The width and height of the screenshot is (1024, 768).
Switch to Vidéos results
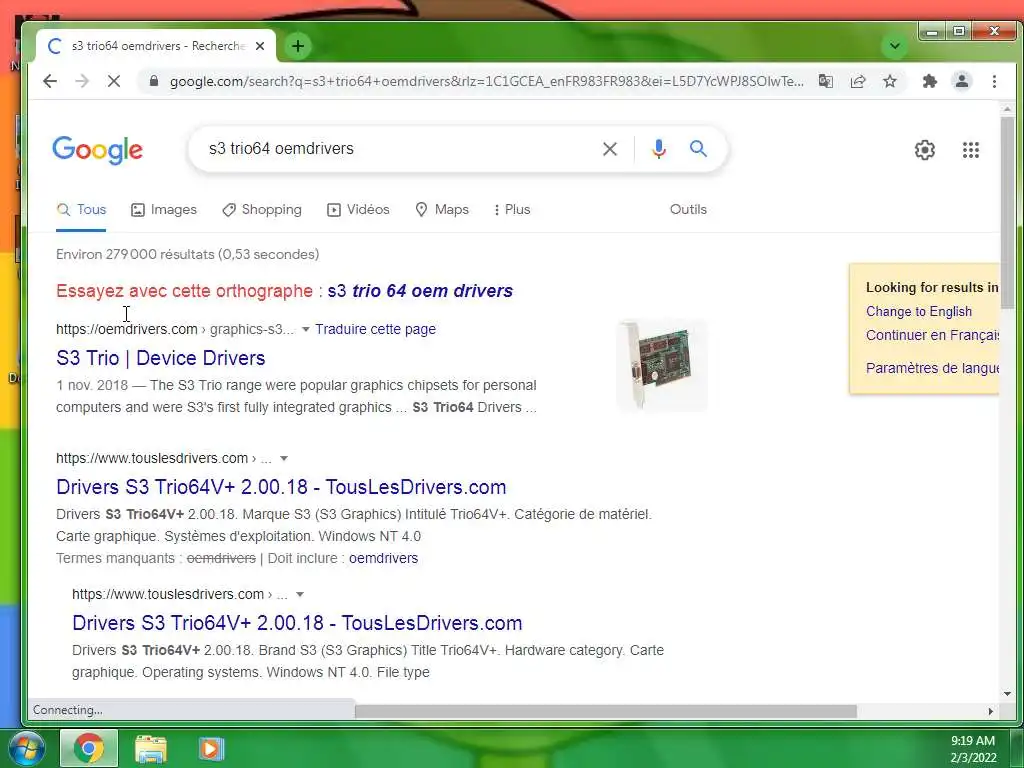358,210
